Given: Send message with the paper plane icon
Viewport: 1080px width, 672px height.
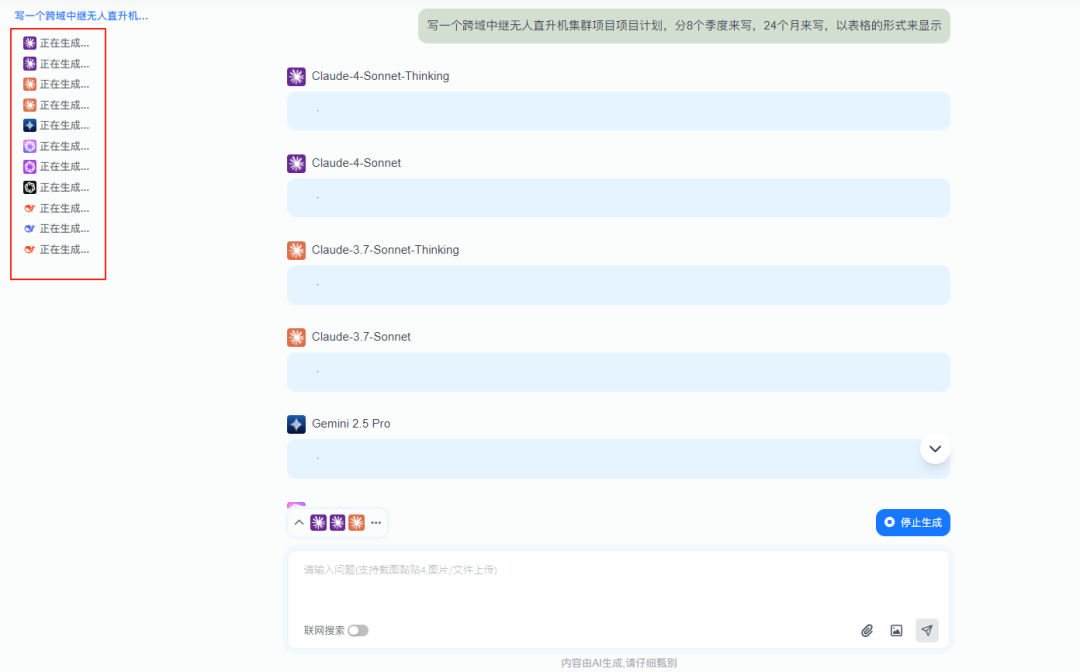Looking at the screenshot, I should [x=927, y=631].
